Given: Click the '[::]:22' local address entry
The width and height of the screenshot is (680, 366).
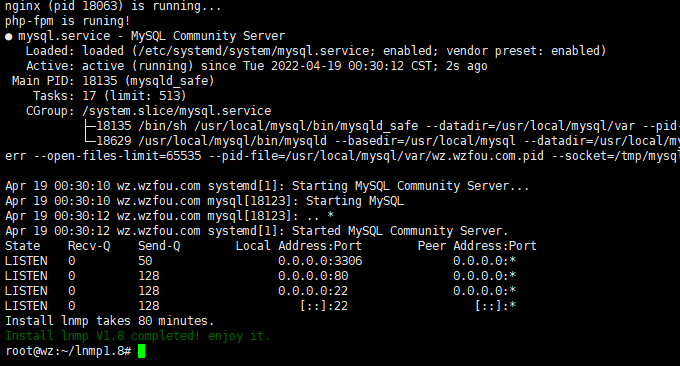Looking at the screenshot, I should [x=324, y=306].
